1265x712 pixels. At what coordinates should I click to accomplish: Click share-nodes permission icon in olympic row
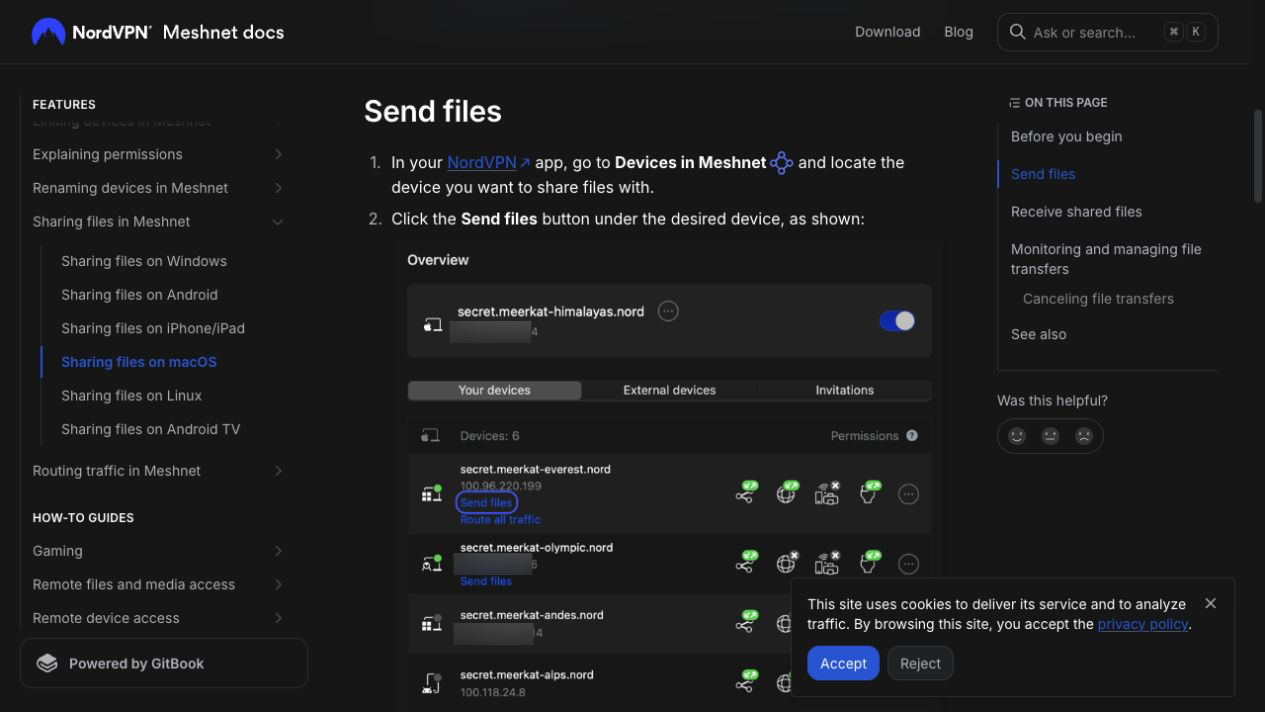(x=747, y=563)
